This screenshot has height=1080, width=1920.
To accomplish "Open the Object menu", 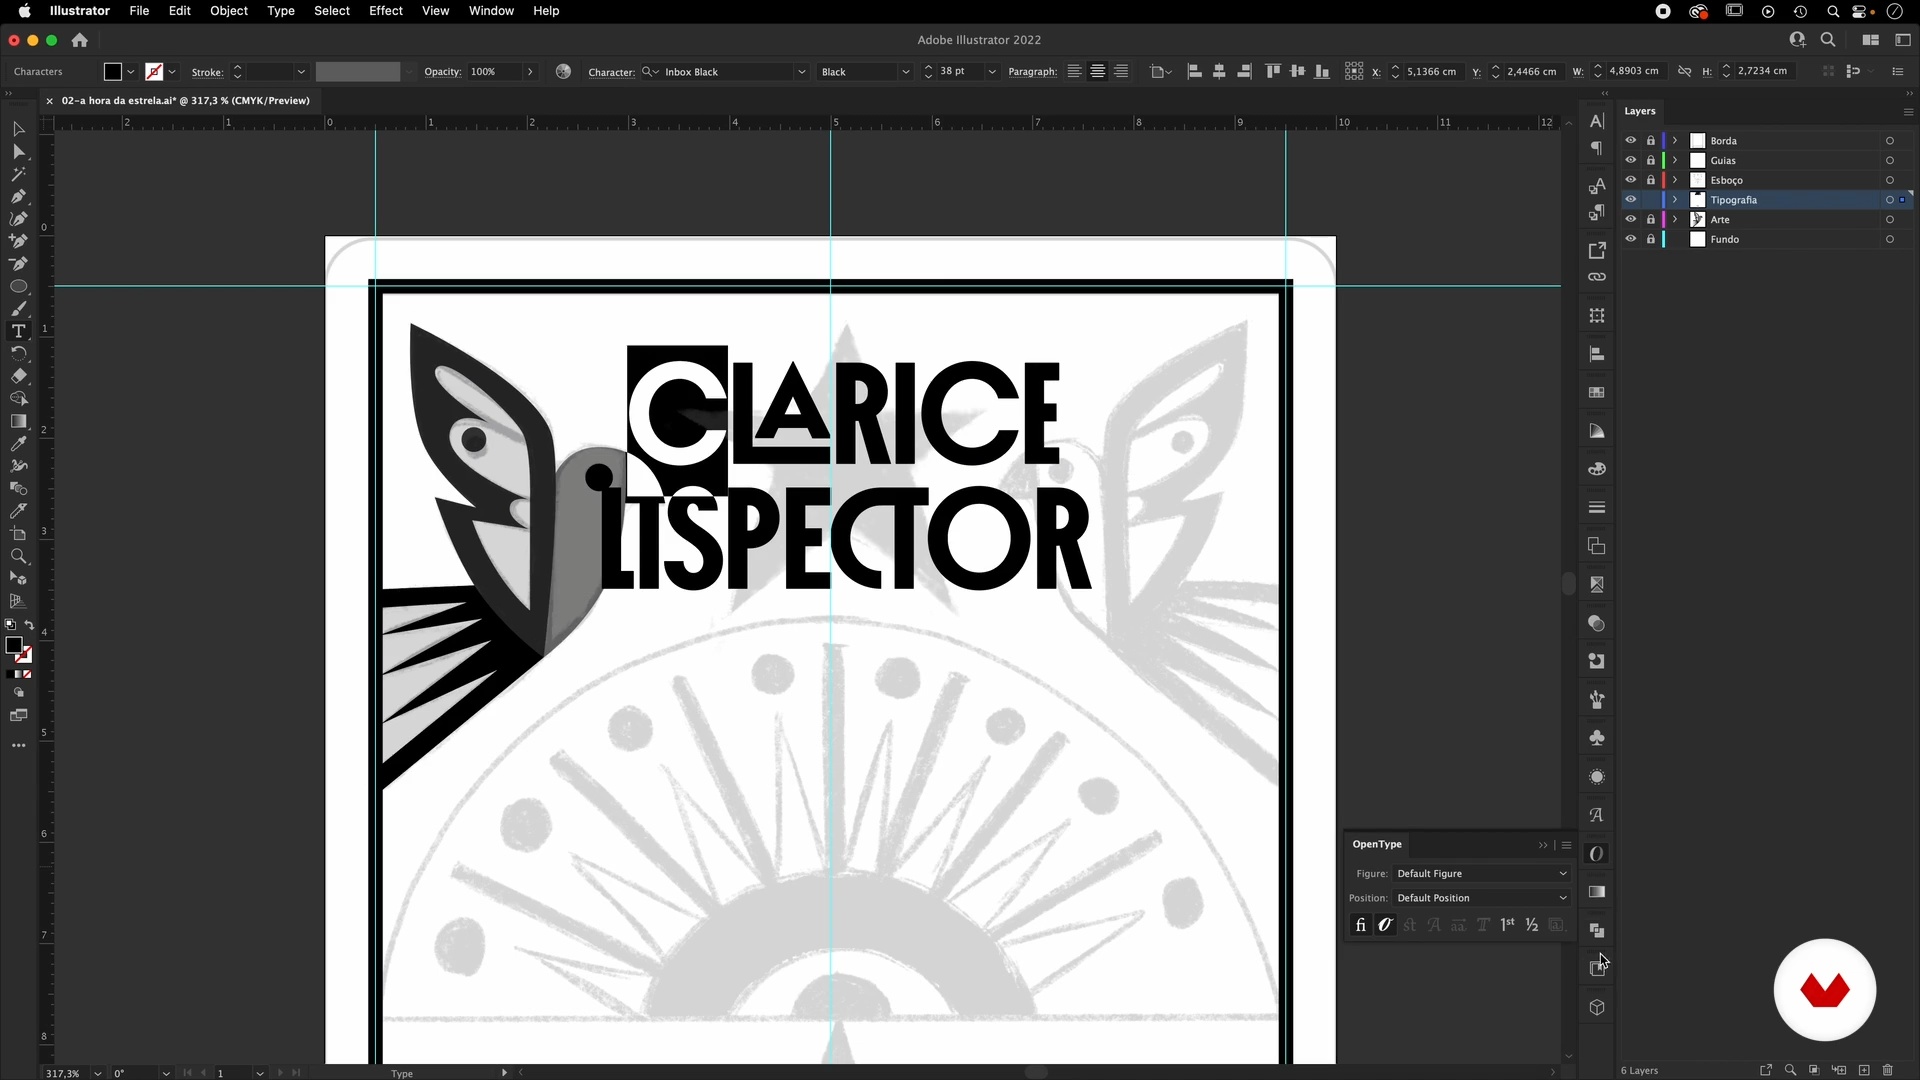I will coord(229,11).
